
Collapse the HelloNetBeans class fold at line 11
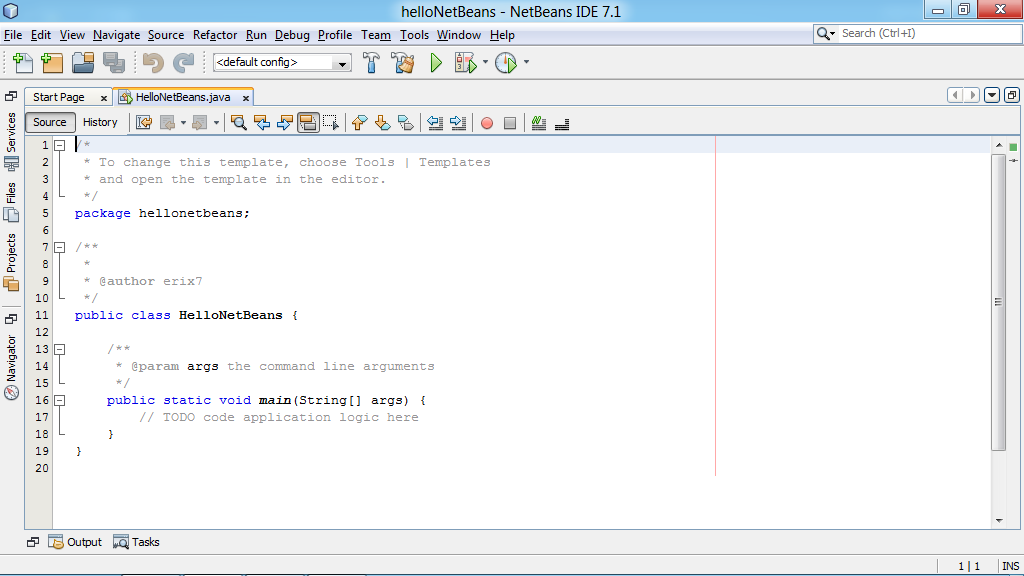[x=60, y=315]
